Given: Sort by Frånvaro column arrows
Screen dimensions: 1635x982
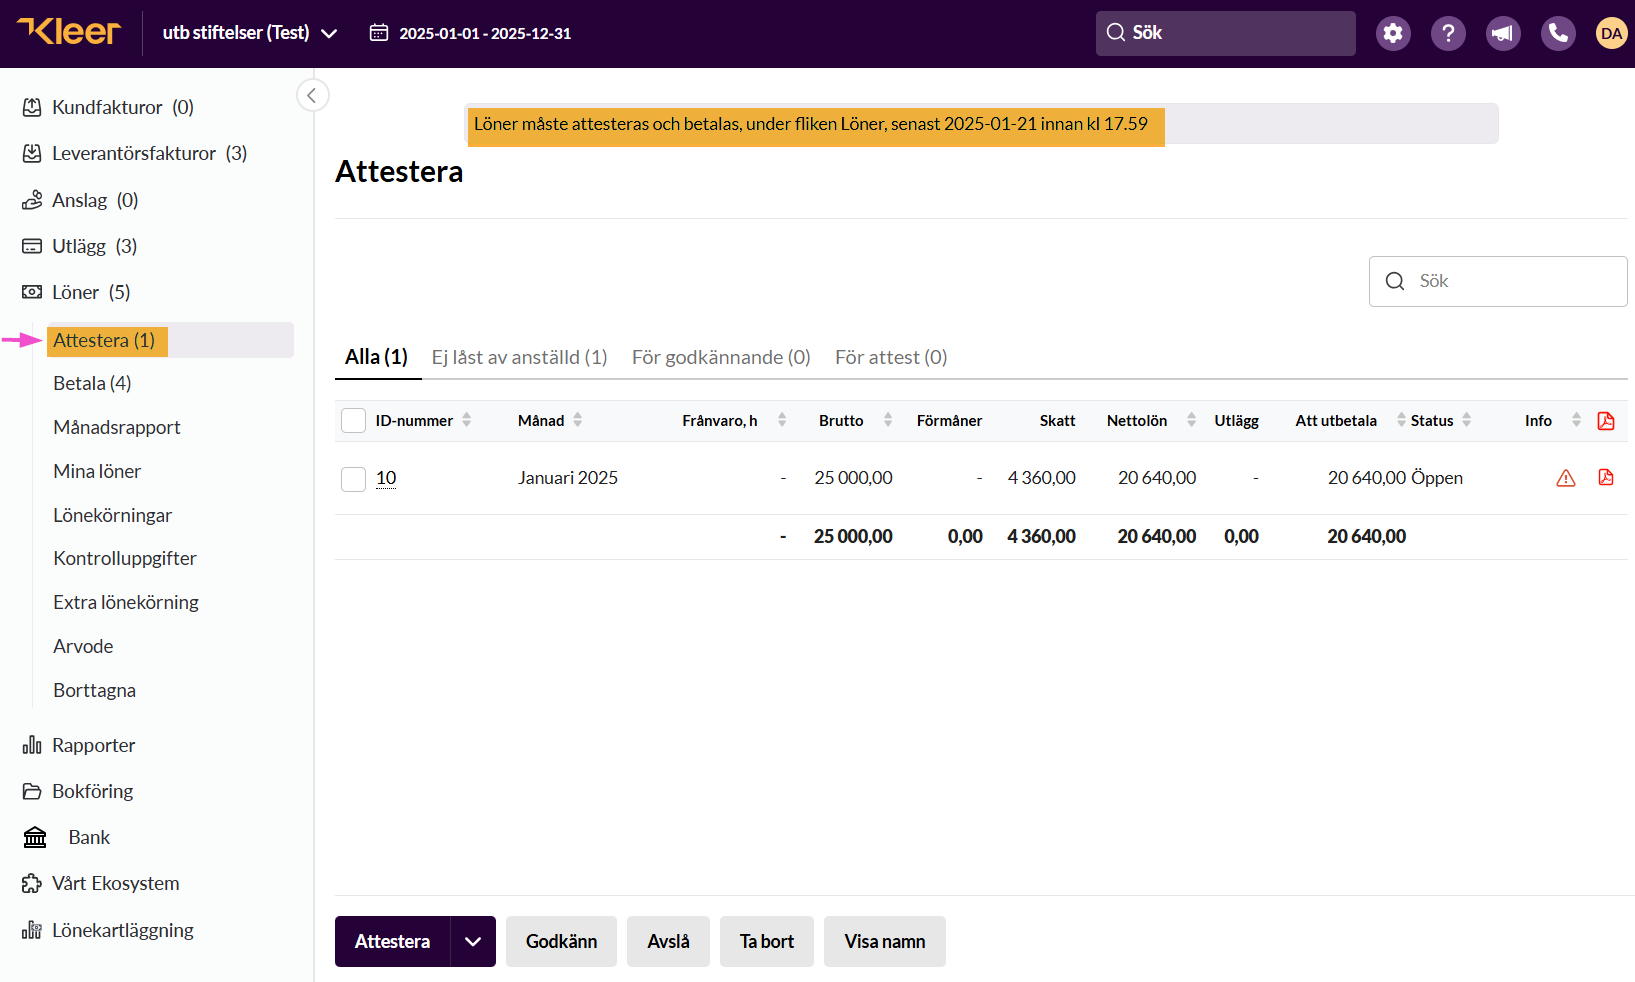Looking at the screenshot, I should (782, 420).
